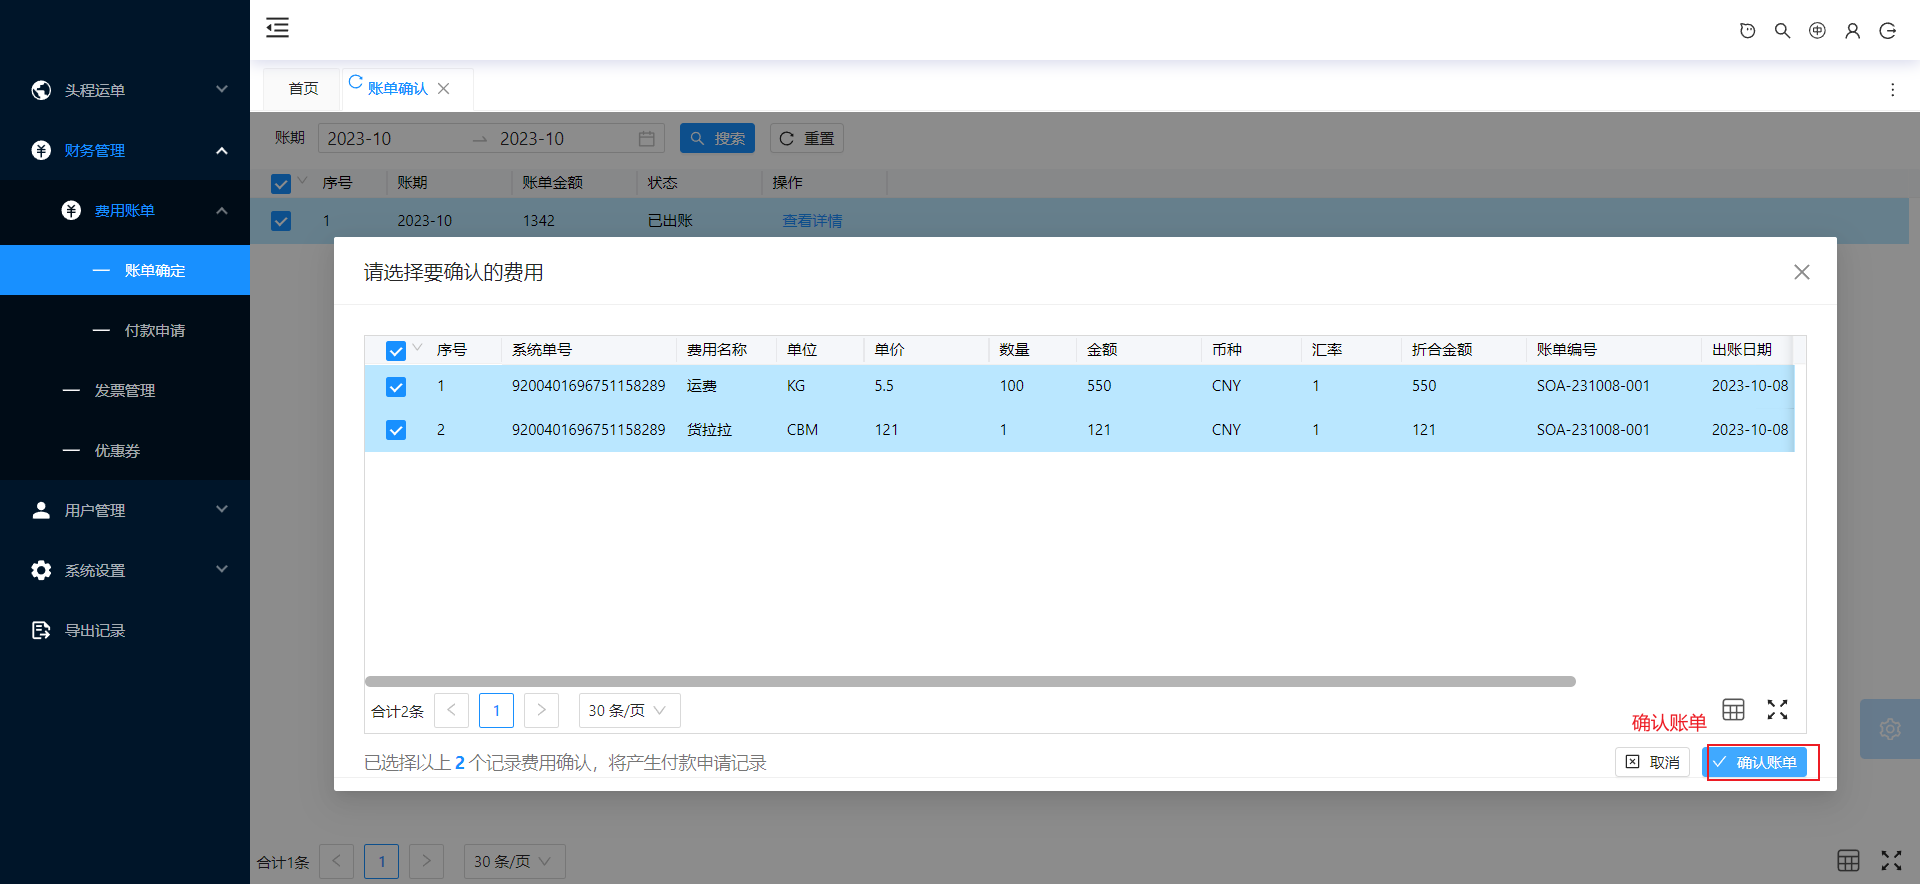Click the 重置 button
The height and width of the screenshot is (884, 1920).
point(807,138)
